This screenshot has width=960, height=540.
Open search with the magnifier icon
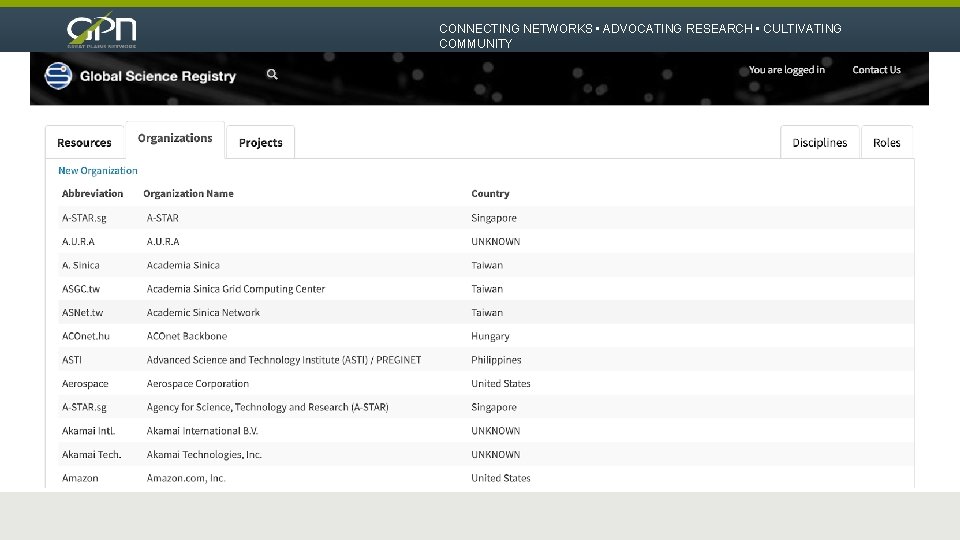click(x=272, y=75)
